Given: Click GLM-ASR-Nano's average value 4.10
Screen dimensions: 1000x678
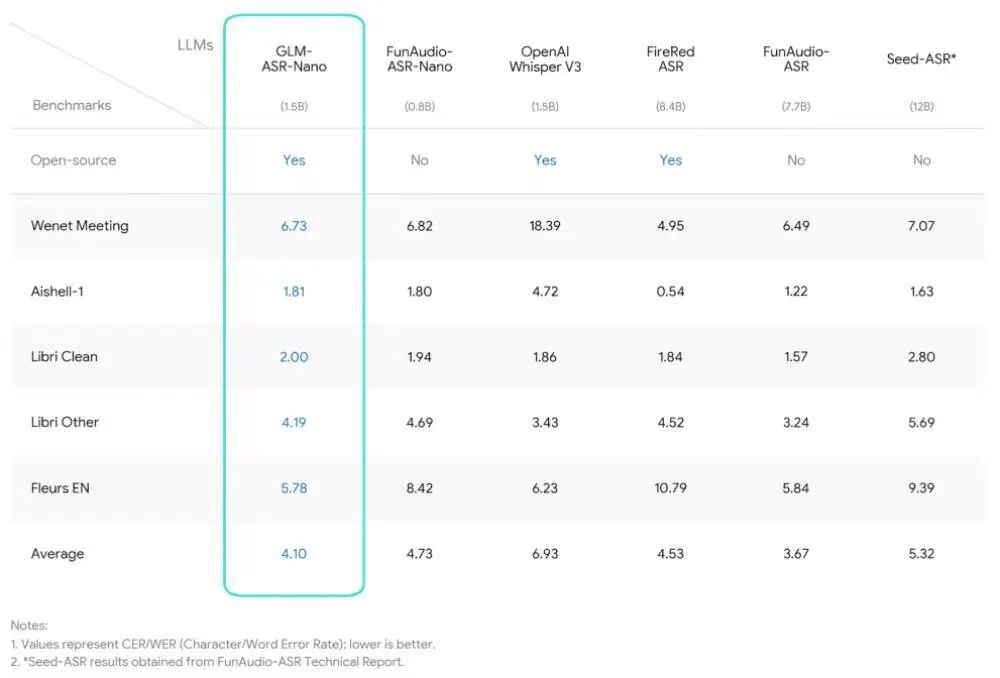Looking at the screenshot, I should (x=294, y=554).
